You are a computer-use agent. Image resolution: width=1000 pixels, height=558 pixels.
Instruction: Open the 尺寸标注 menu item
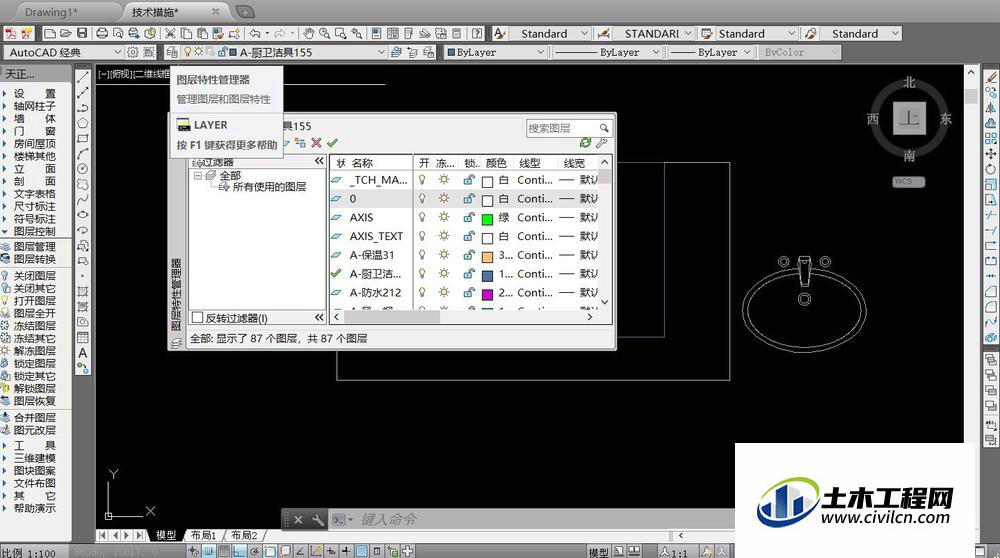pyautogui.click(x=34, y=206)
